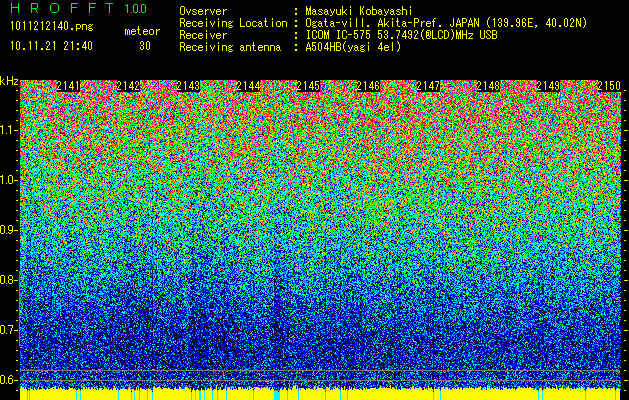This screenshot has width=629, height=400.
Task: Click the 2148 time marker
Action: click(488, 86)
